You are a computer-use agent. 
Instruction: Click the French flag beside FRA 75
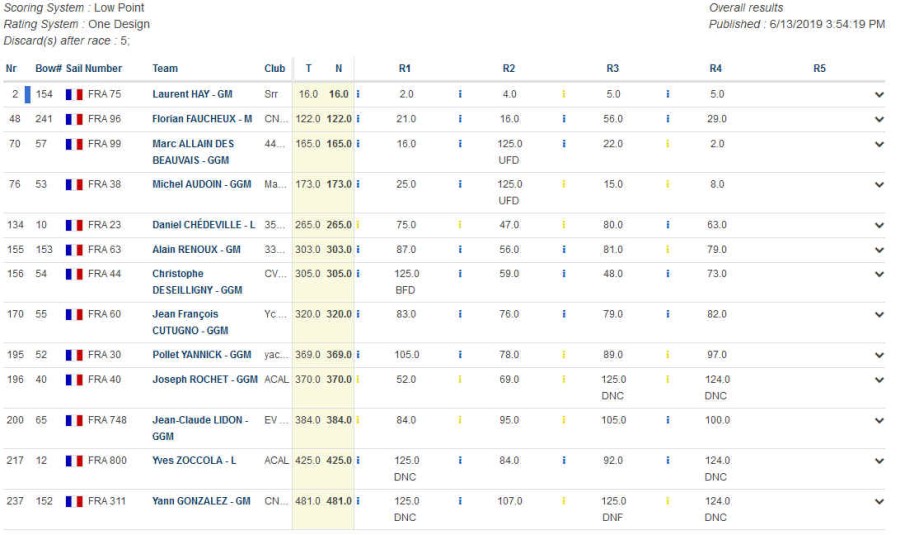74,94
